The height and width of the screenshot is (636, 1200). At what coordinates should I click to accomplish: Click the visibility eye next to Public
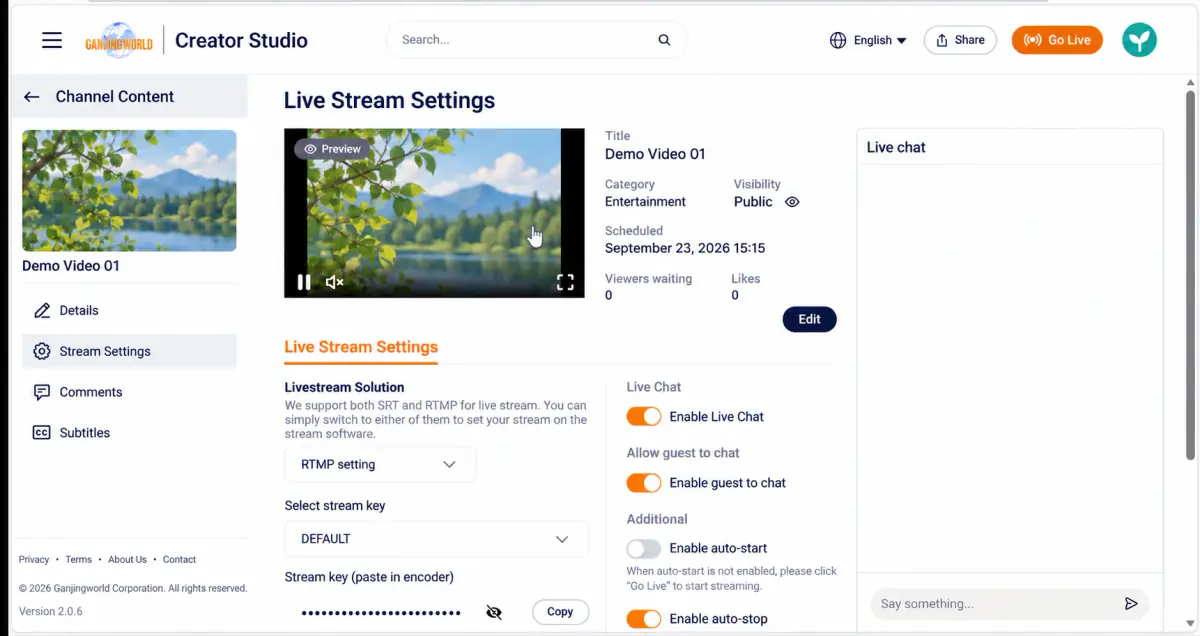click(x=792, y=202)
